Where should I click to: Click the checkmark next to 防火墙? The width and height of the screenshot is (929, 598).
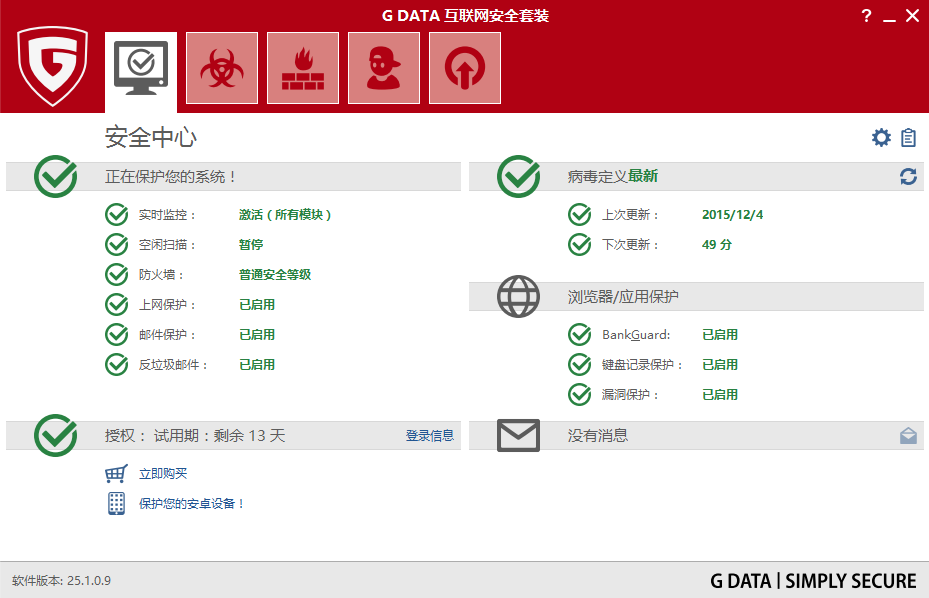click(117, 274)
